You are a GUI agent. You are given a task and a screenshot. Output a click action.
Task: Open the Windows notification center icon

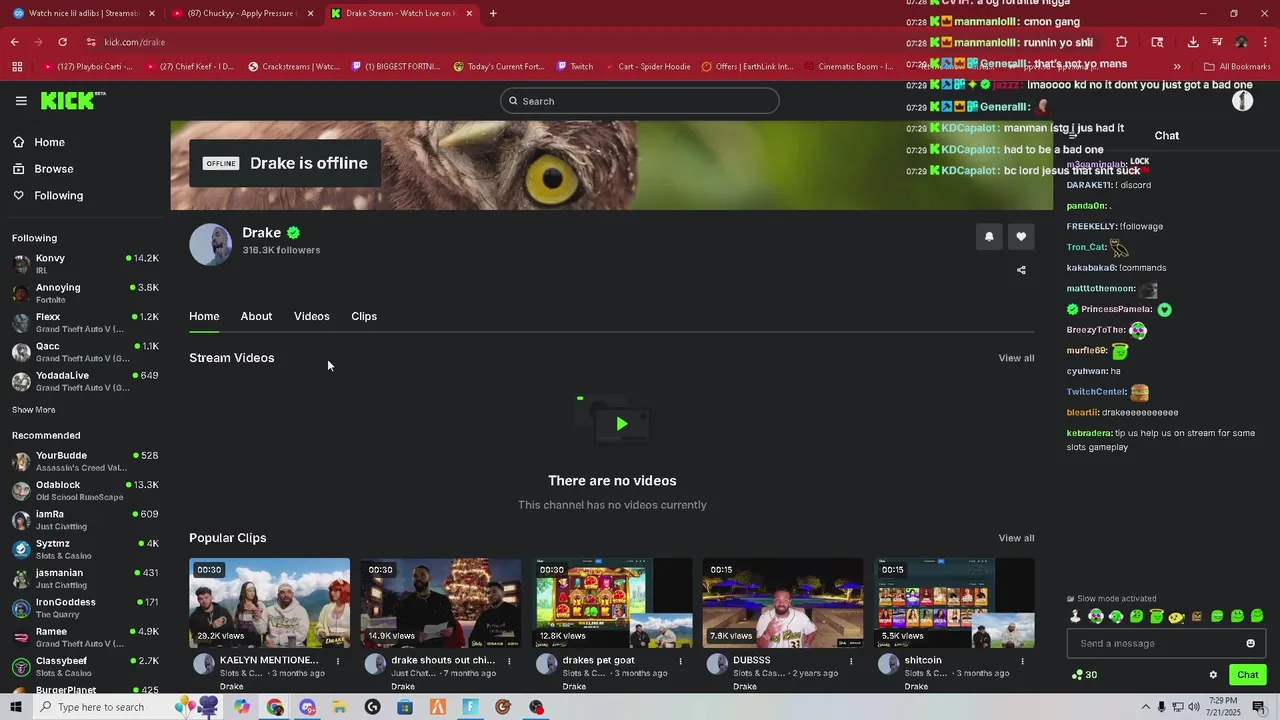click(1259, 707)
